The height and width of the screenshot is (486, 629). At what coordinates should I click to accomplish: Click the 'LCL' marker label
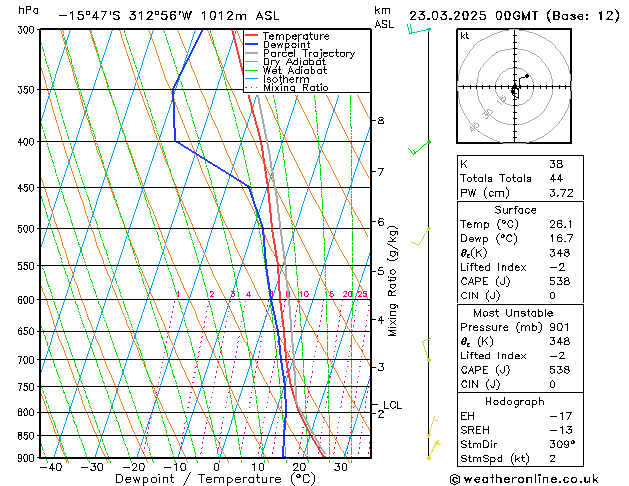coord(392,405)
